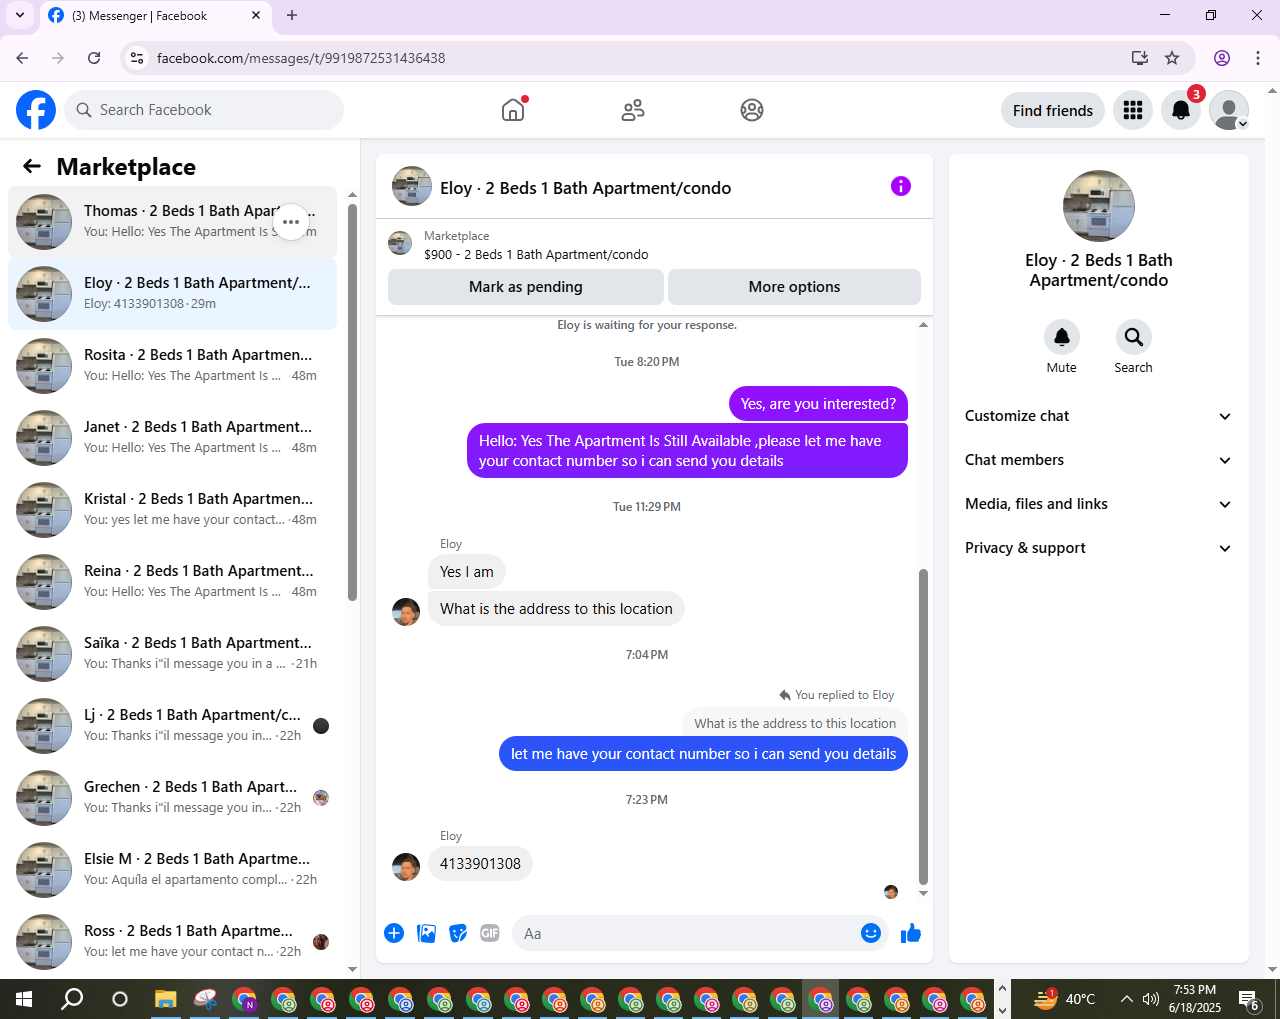Open the volume control in system tray
The image size is (1280, 1019).
pyautogui.click(x=1151, y=999)
